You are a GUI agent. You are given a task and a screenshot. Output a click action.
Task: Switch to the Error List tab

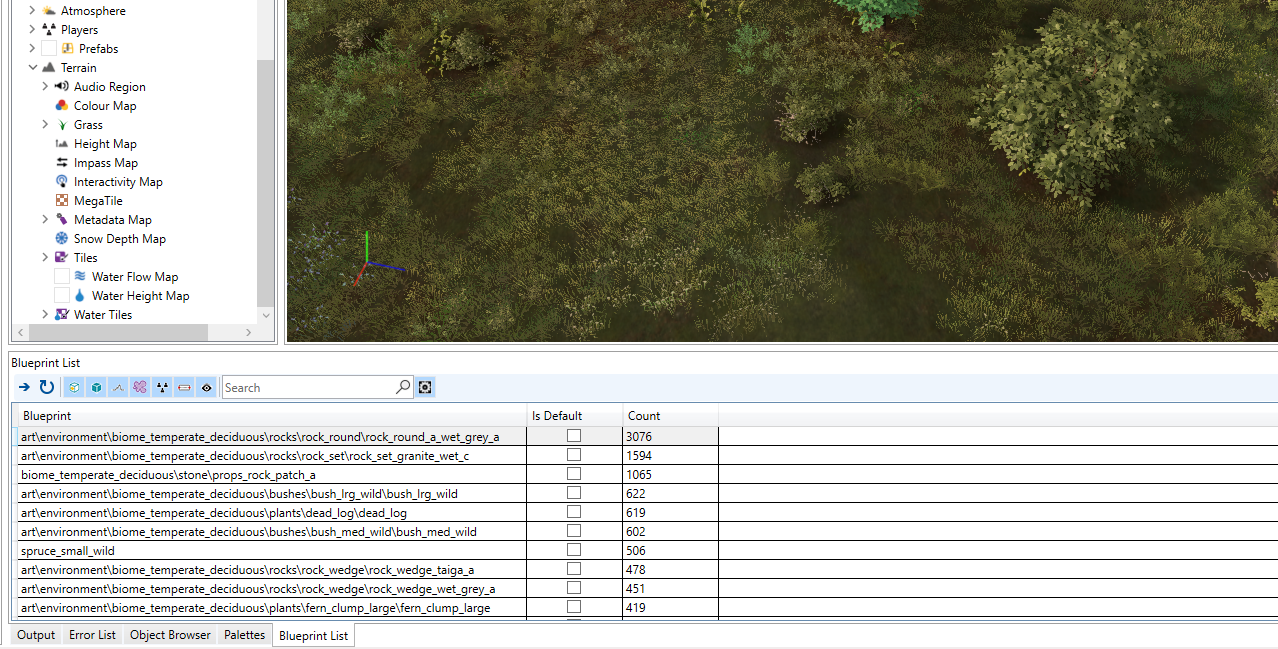click(92, 635)
